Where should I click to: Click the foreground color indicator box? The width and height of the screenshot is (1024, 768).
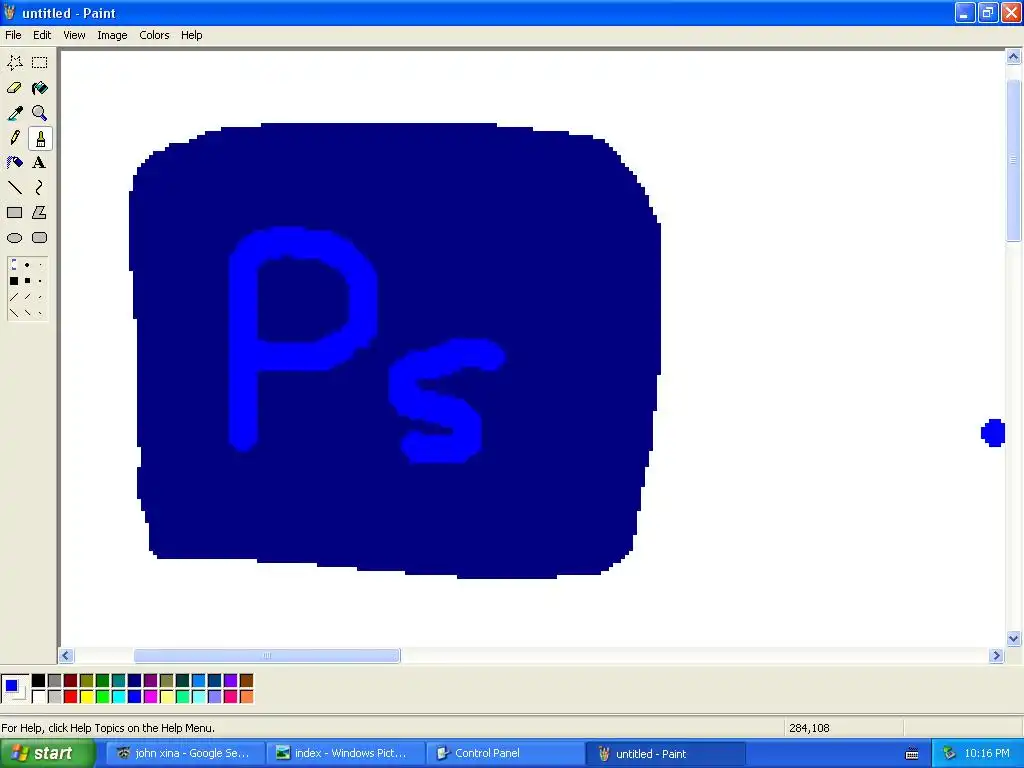11,685
